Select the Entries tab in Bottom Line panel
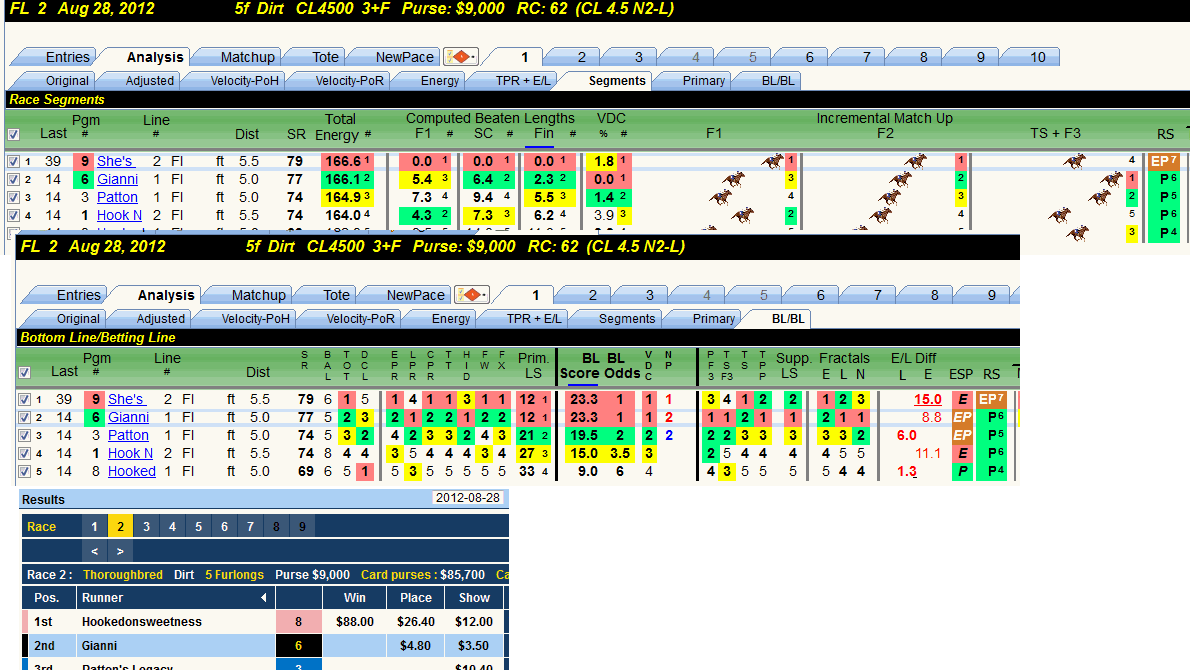 [78, 295]
